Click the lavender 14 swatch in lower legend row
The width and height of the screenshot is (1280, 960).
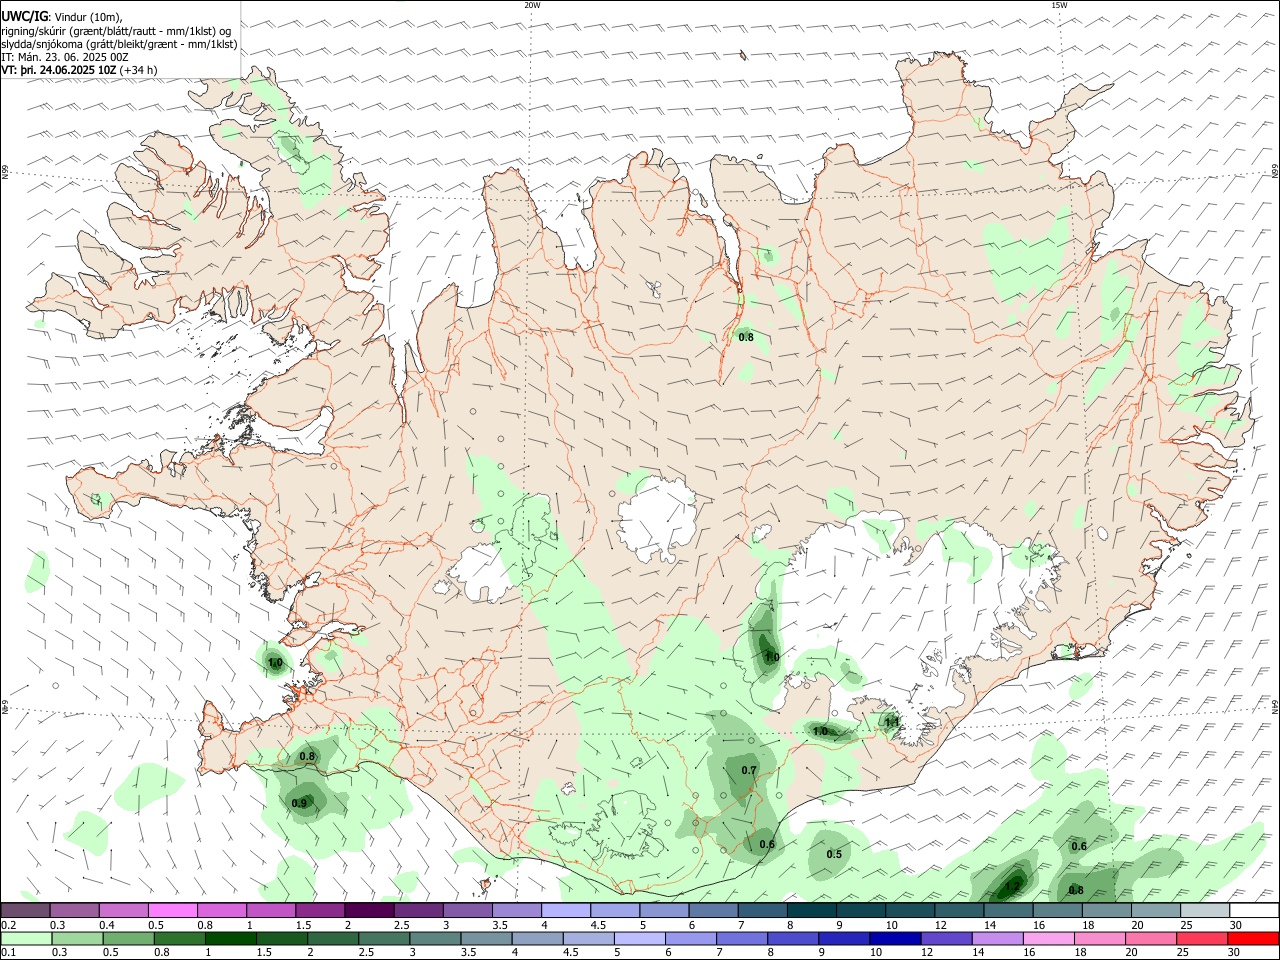point(997,938)
